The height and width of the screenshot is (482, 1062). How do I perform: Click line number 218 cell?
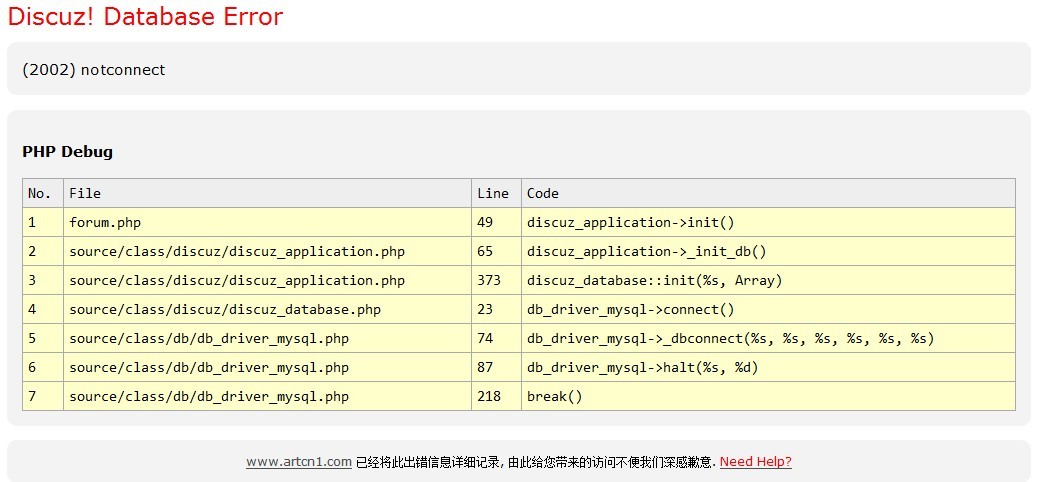click(x=496, y=397)
